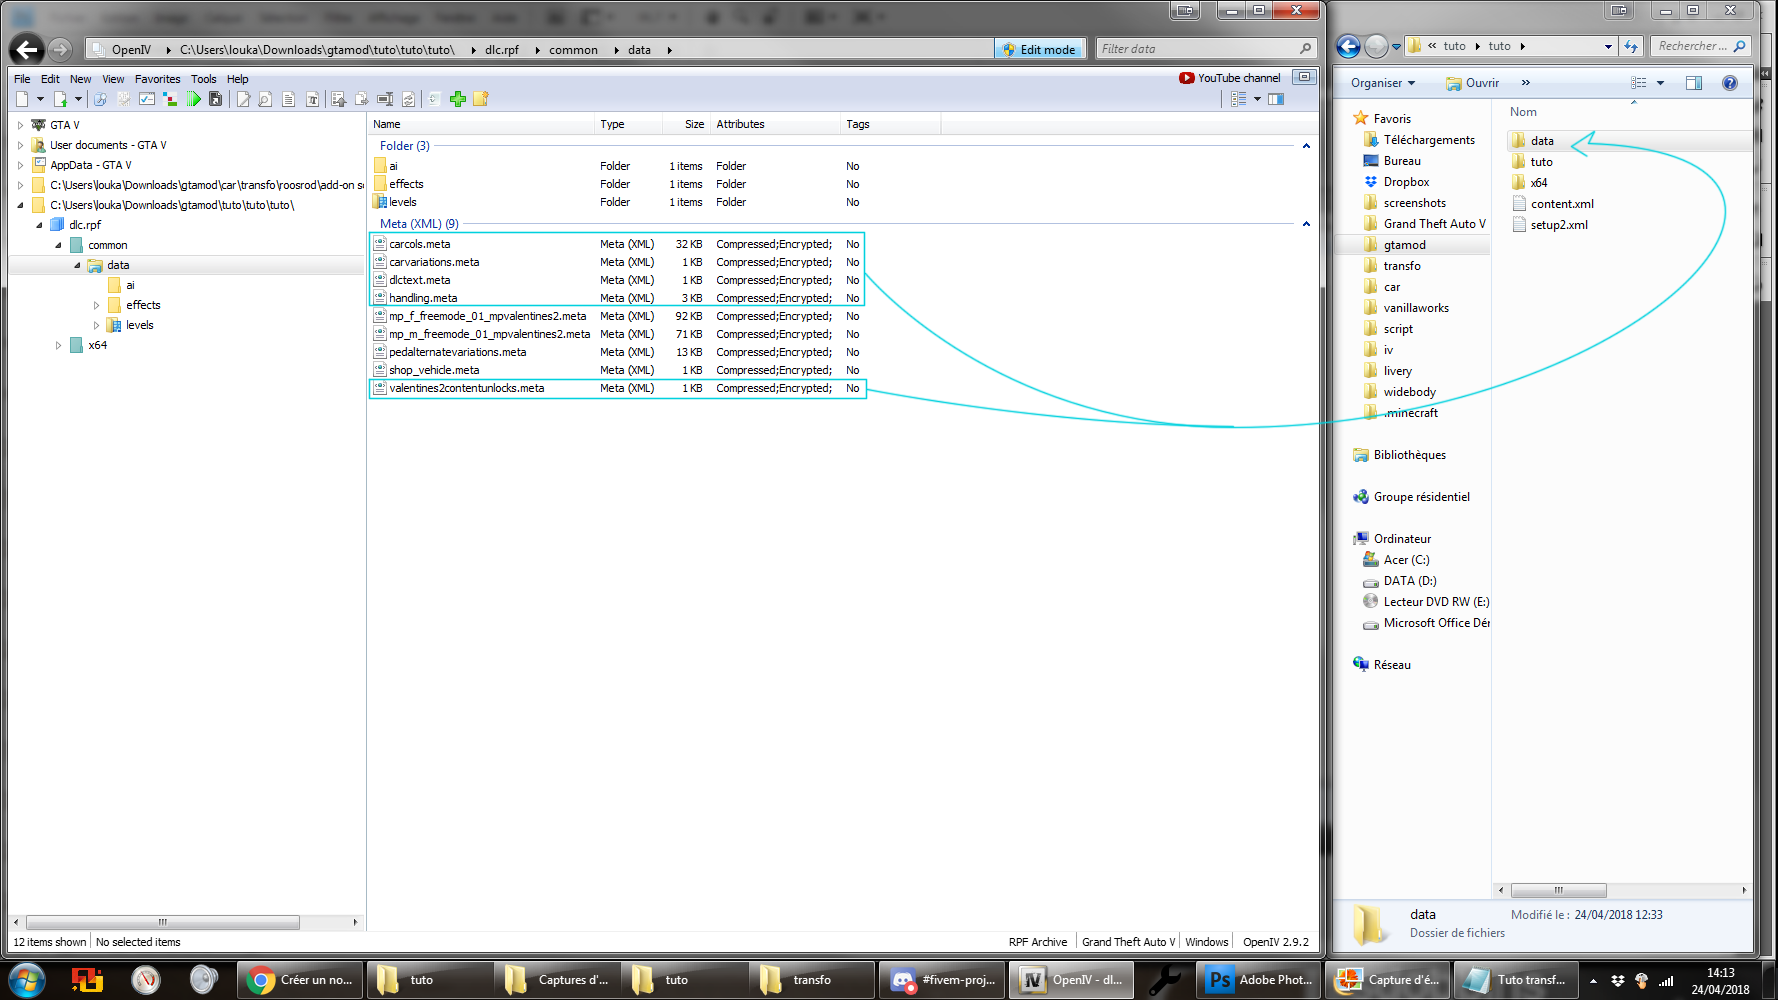Viewport: 1778px width, 1000px height.
Task: Click the Explorer Rechercher search box
Action: point(1701,46)
